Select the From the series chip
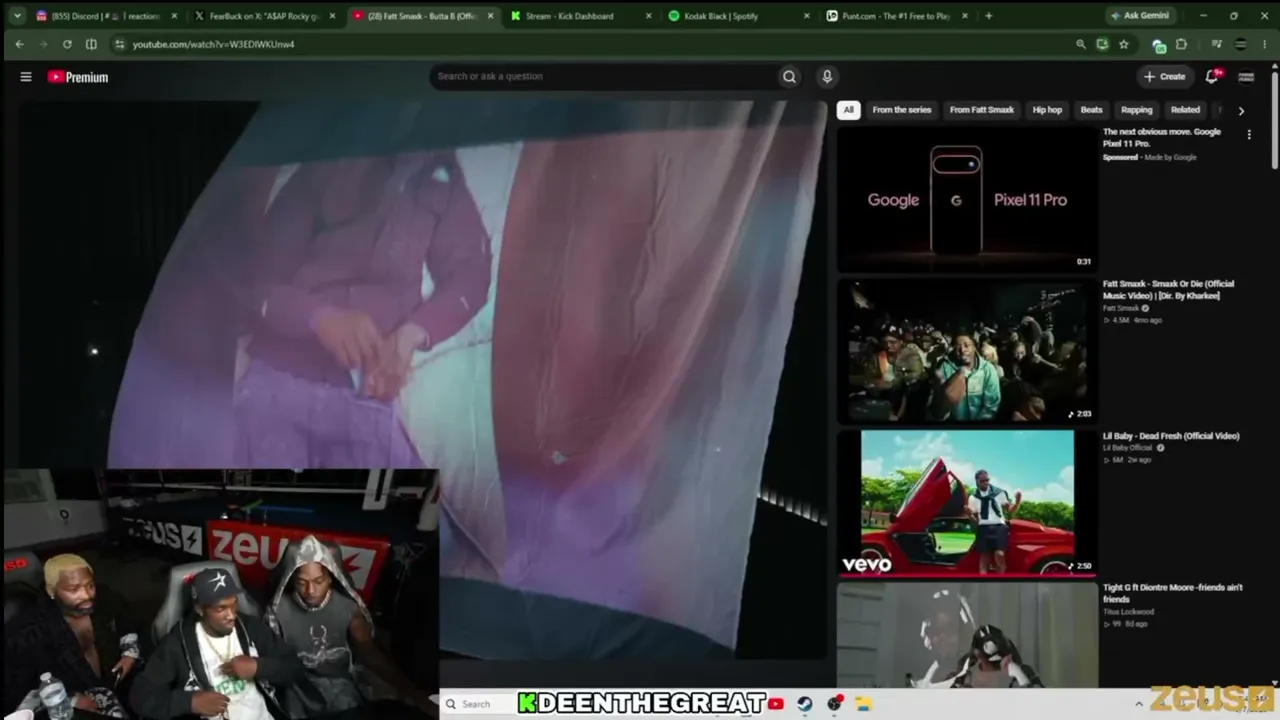 pos(902,110)
